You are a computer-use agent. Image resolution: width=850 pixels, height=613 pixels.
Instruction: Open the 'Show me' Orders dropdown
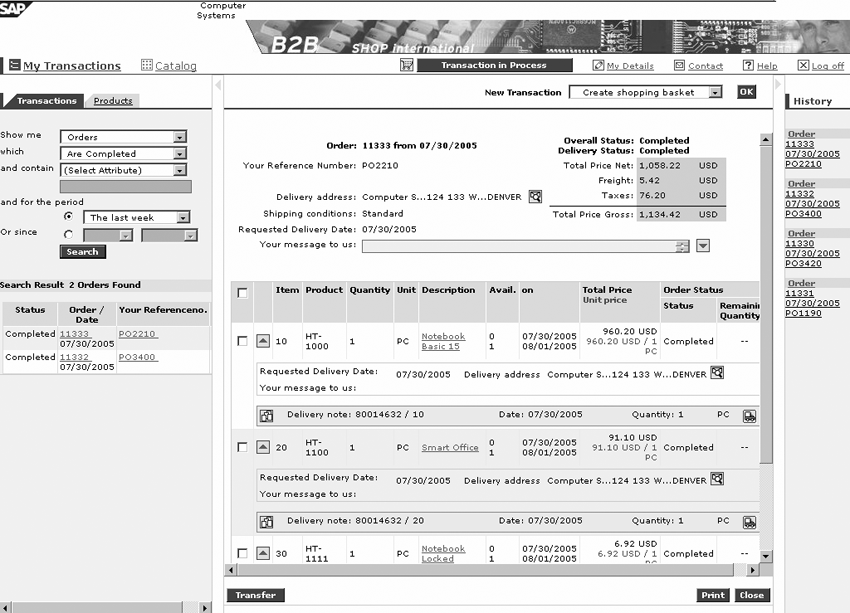(x=180, y=137)
